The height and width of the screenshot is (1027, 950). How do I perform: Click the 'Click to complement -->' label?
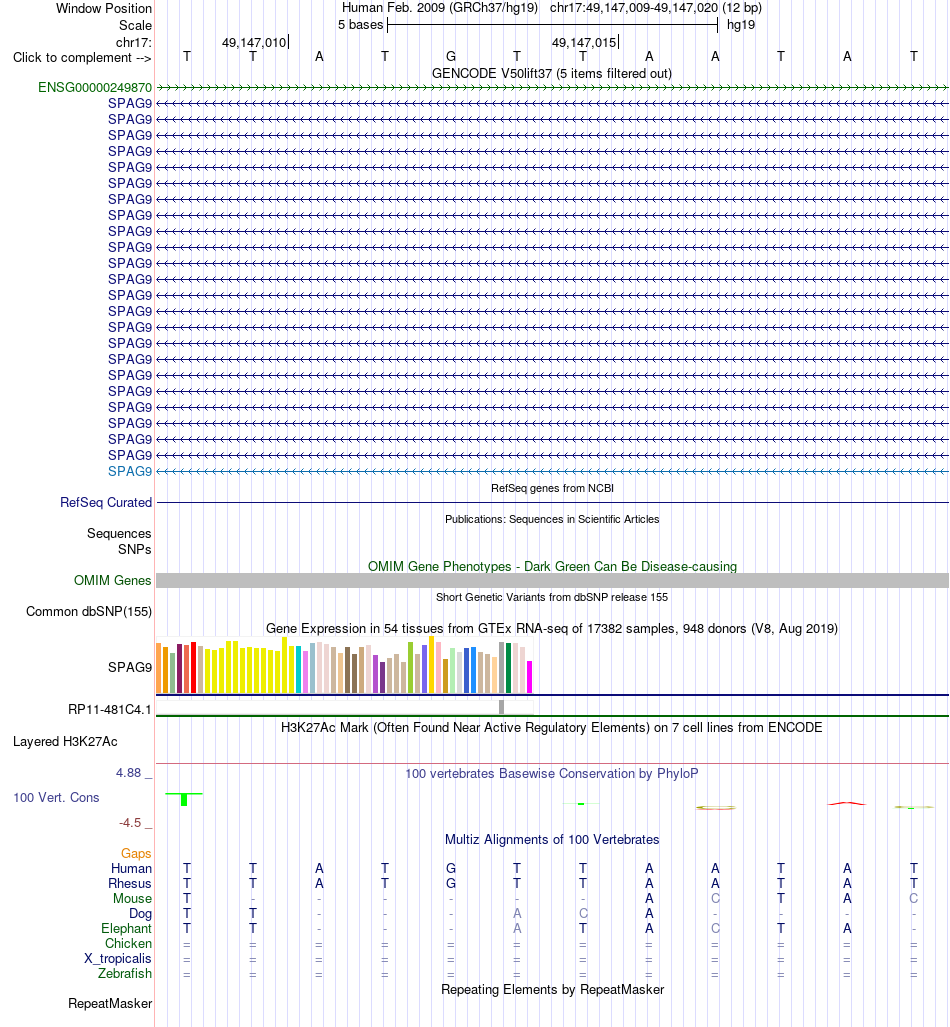pos(83,58)
